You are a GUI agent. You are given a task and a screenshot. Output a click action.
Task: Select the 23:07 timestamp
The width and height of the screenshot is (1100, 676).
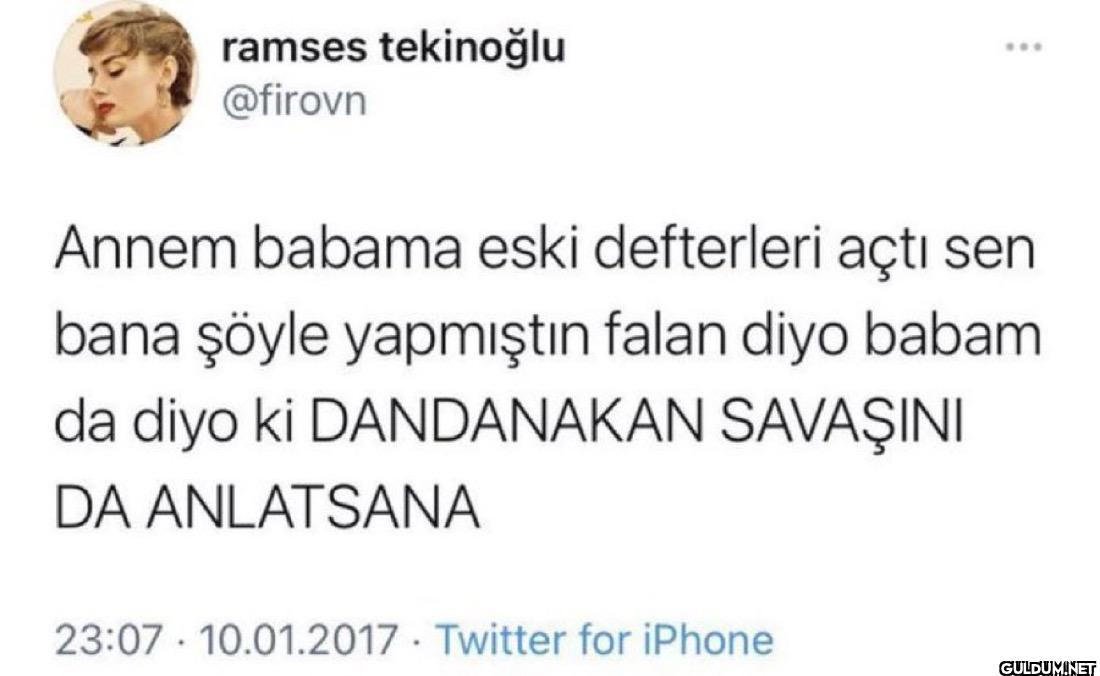(109, 640)
